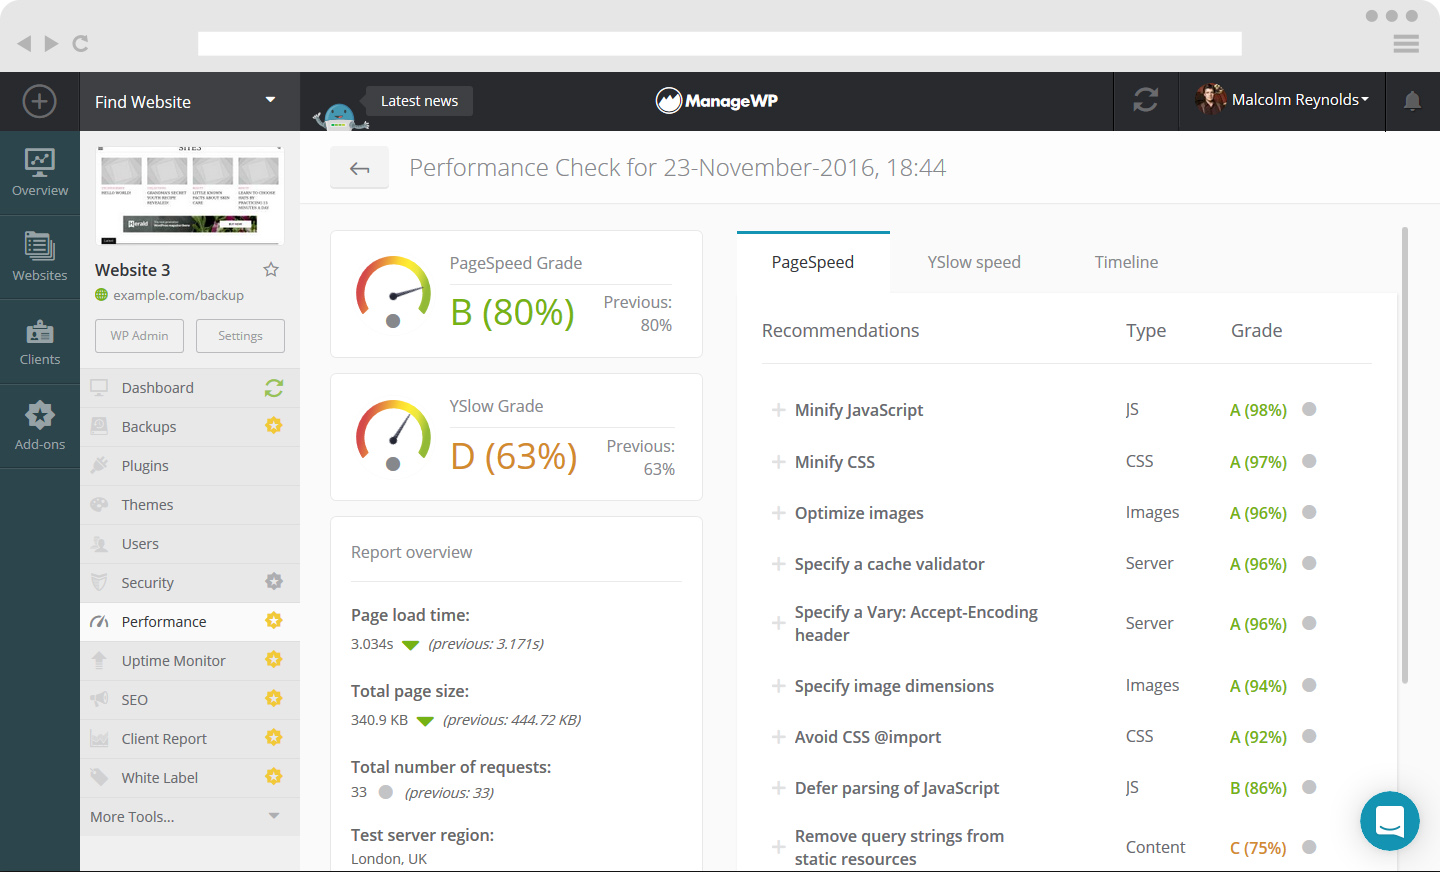Click the sync icon in the top bar
1440x872 pixels.
click(x=1145, y=101)
